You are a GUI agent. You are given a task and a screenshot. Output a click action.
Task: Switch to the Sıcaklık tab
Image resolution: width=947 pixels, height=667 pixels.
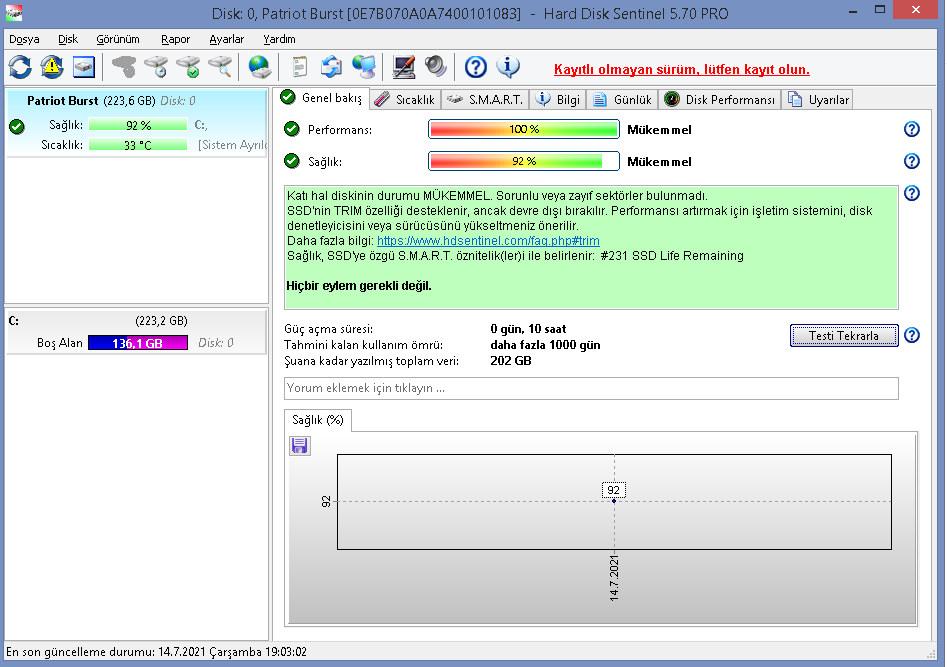(x=405, y=100)
